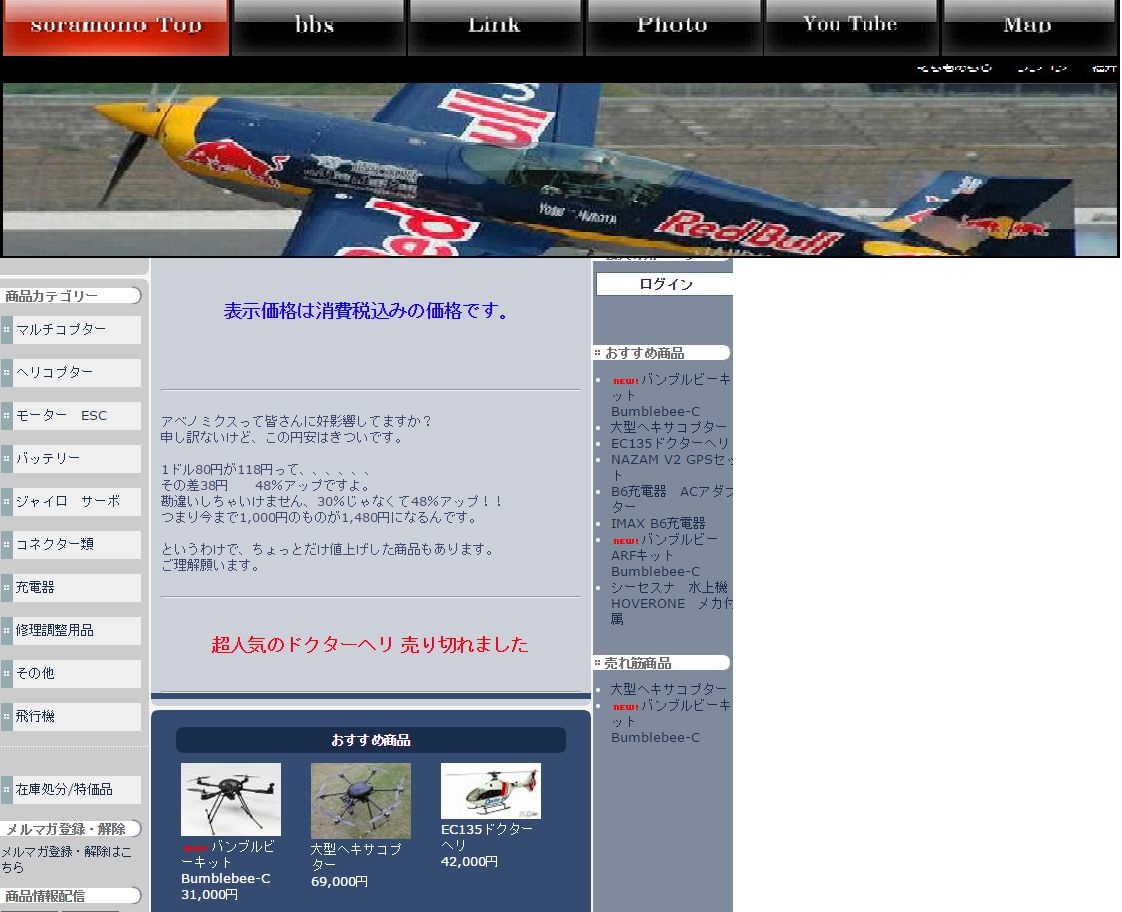Open NAZAM V2 GPSセット in sidebar
This screenshot has width=1122, height=912.
click(x=670, y=467)
